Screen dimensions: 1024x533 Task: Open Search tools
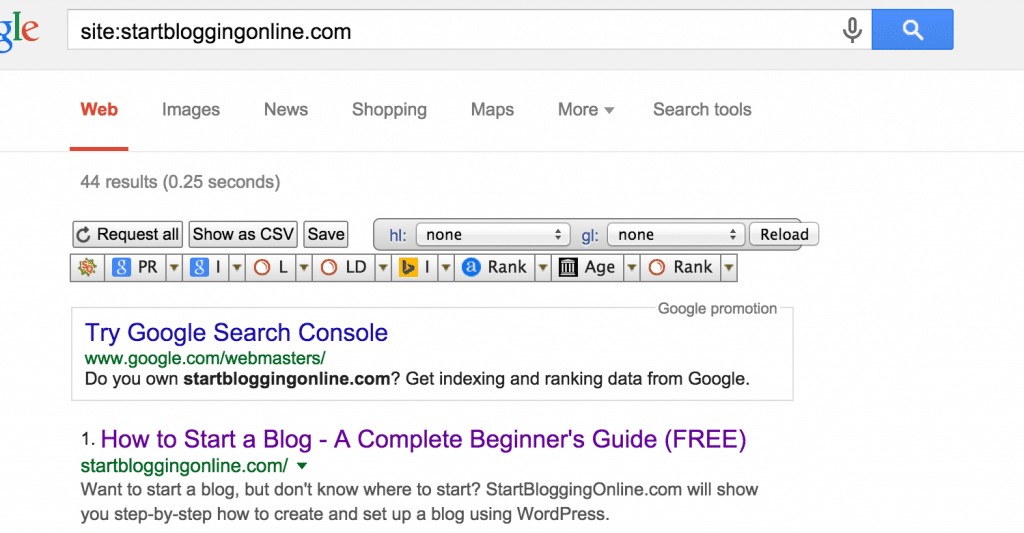702,109
